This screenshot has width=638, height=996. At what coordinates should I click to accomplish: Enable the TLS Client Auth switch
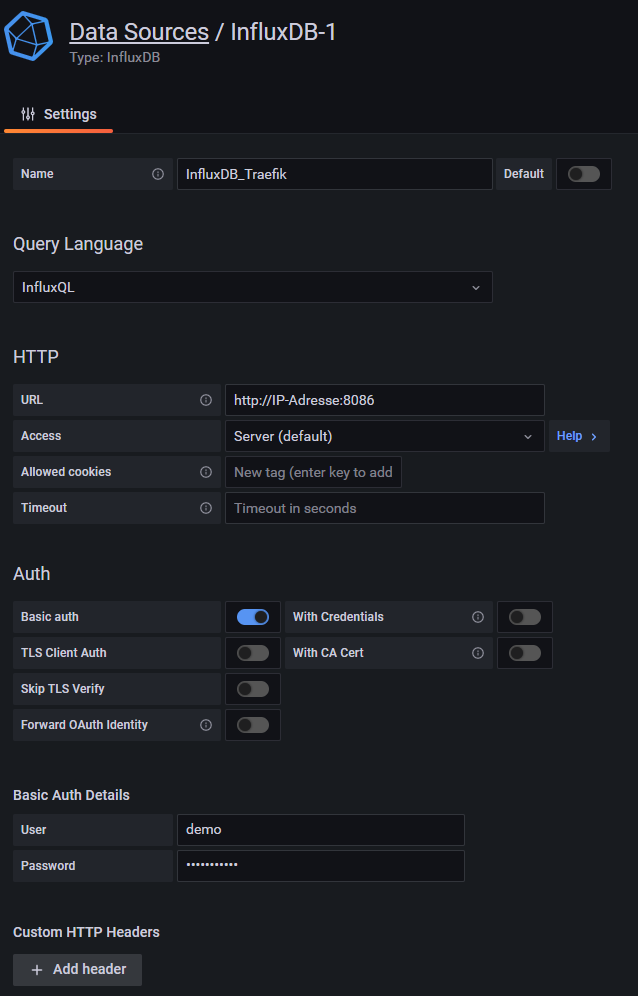[x=253, y=653]
